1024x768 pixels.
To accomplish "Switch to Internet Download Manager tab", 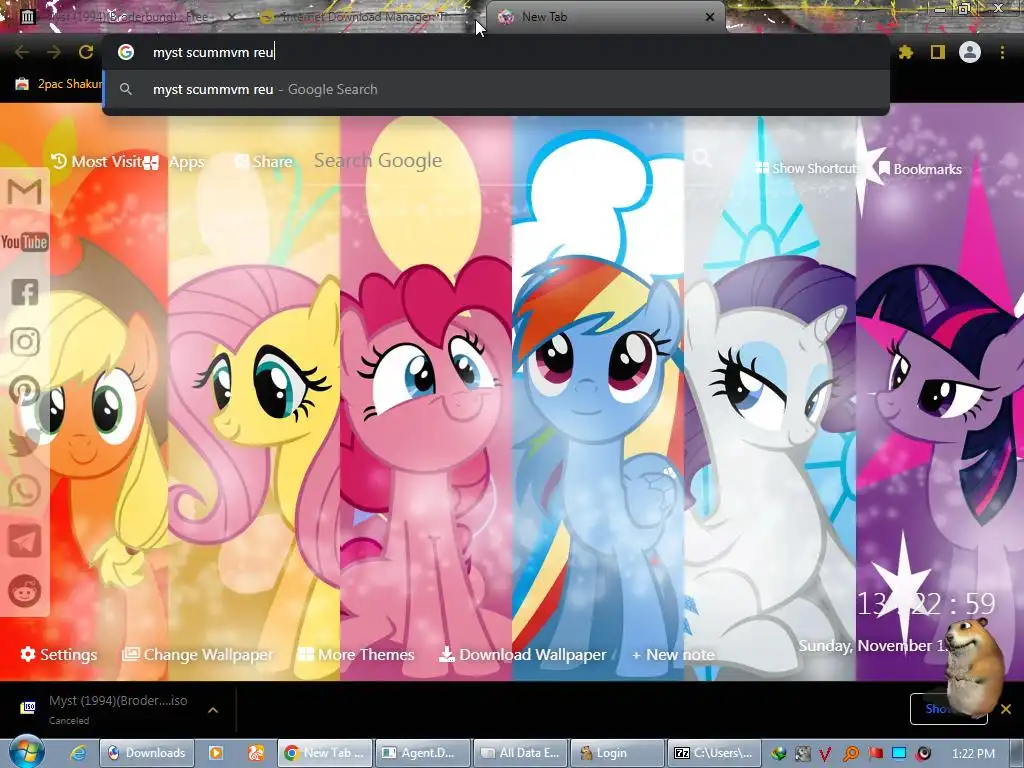I will pyautogui.click(x=366, y=17).
